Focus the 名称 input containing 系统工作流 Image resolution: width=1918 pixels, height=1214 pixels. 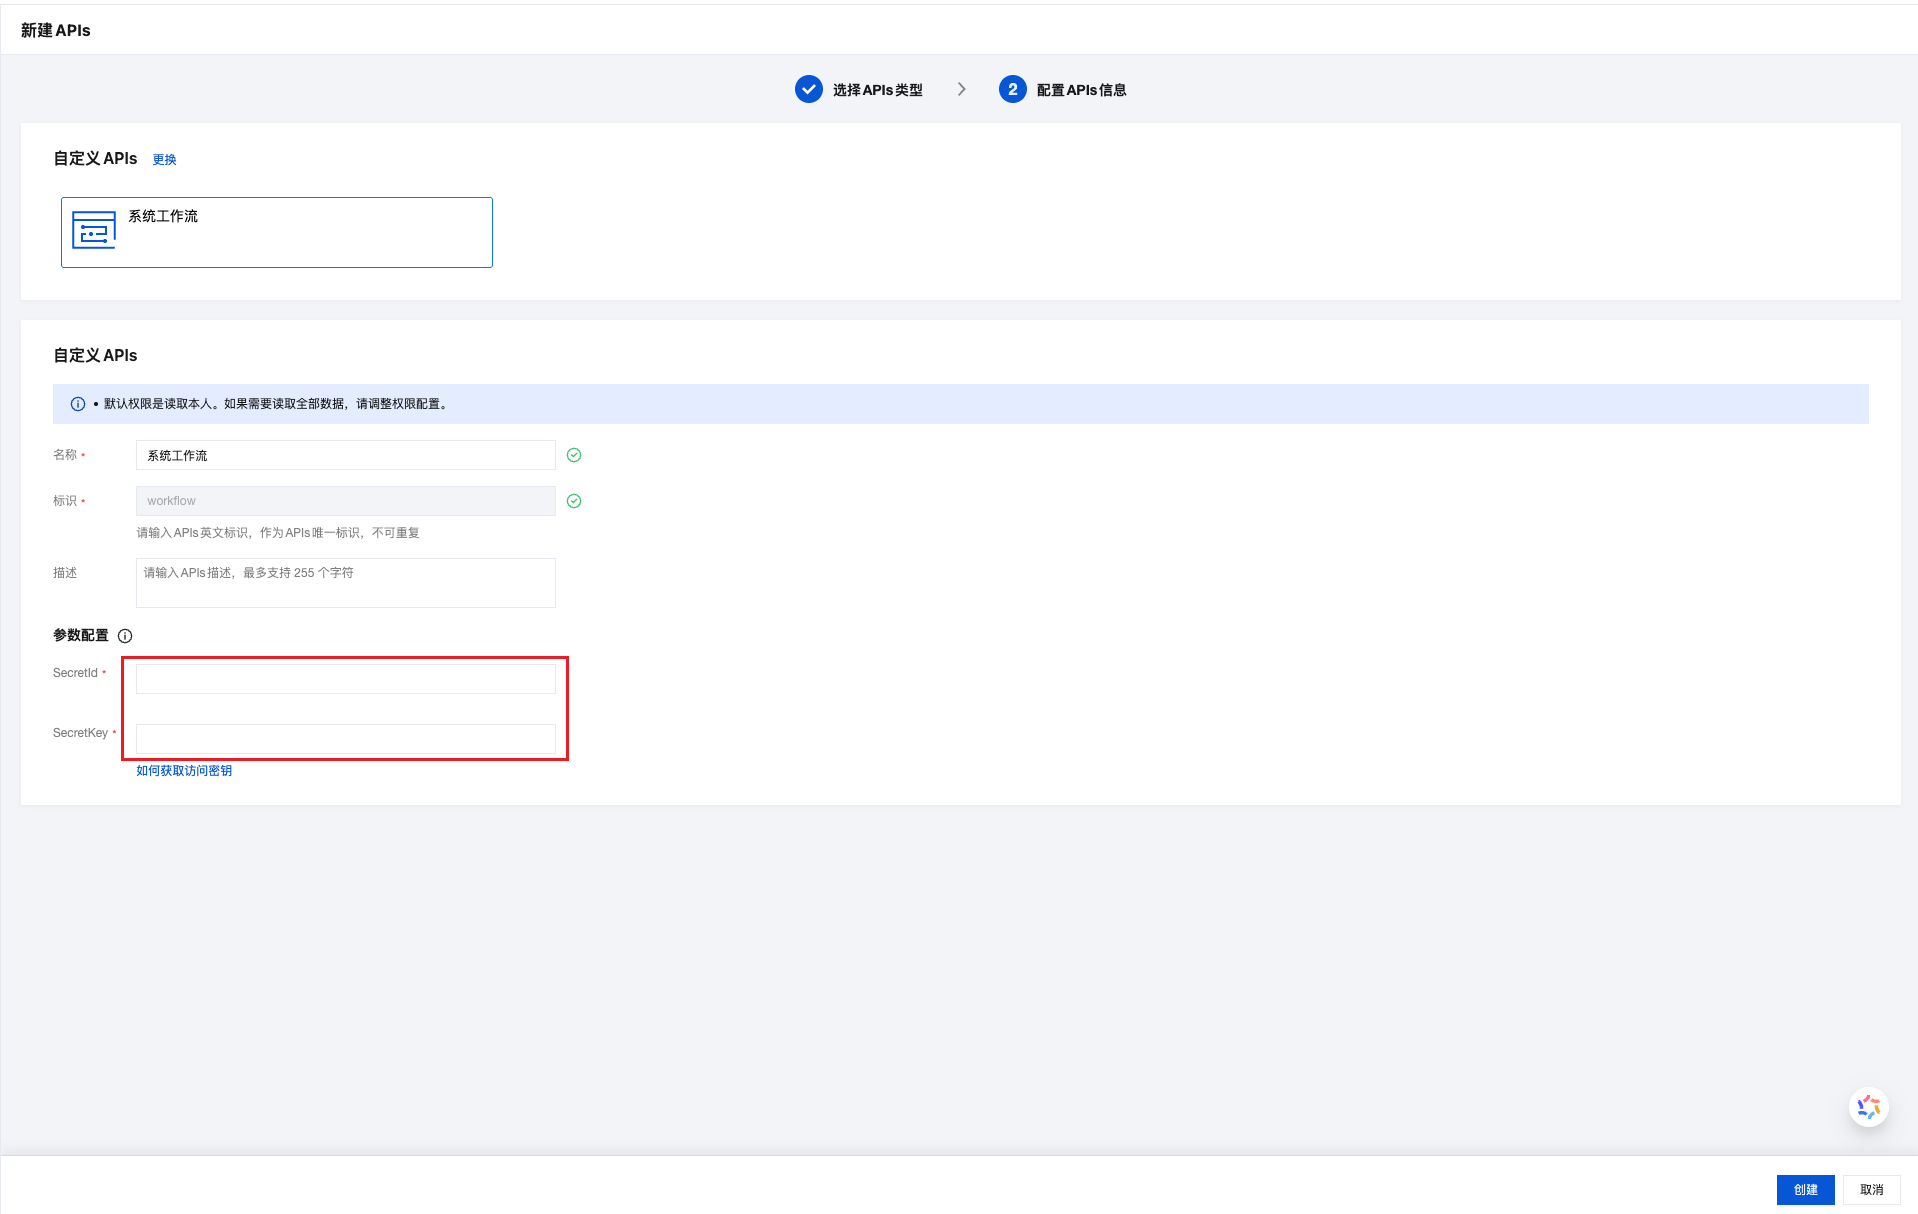345,455
